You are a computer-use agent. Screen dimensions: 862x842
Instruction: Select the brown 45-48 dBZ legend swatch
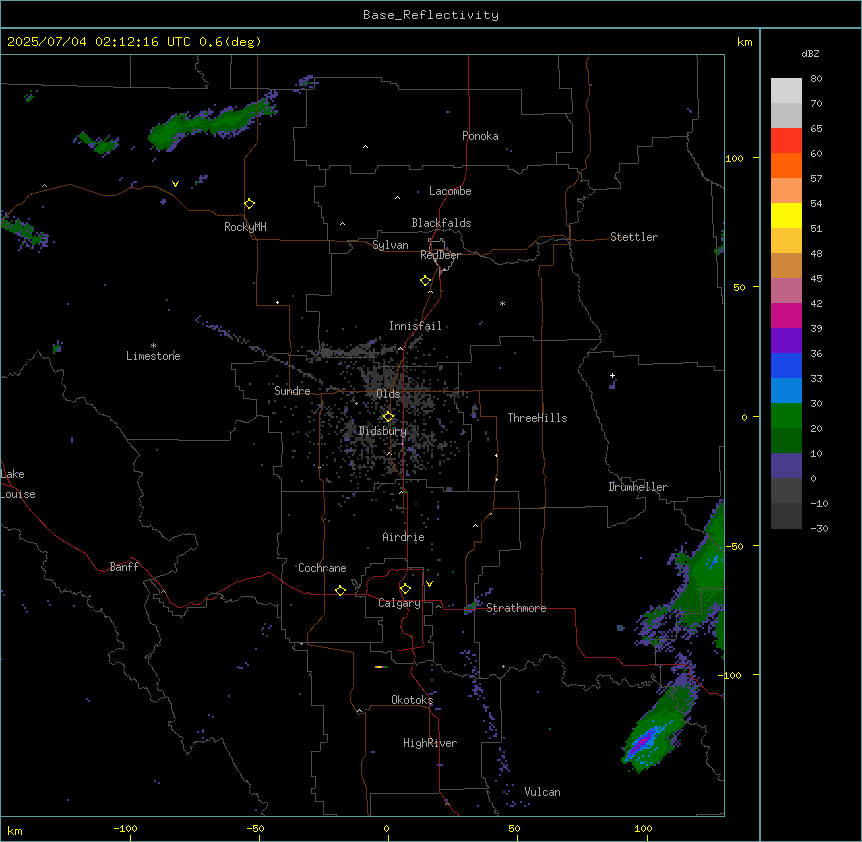click(x=786, y=265)
